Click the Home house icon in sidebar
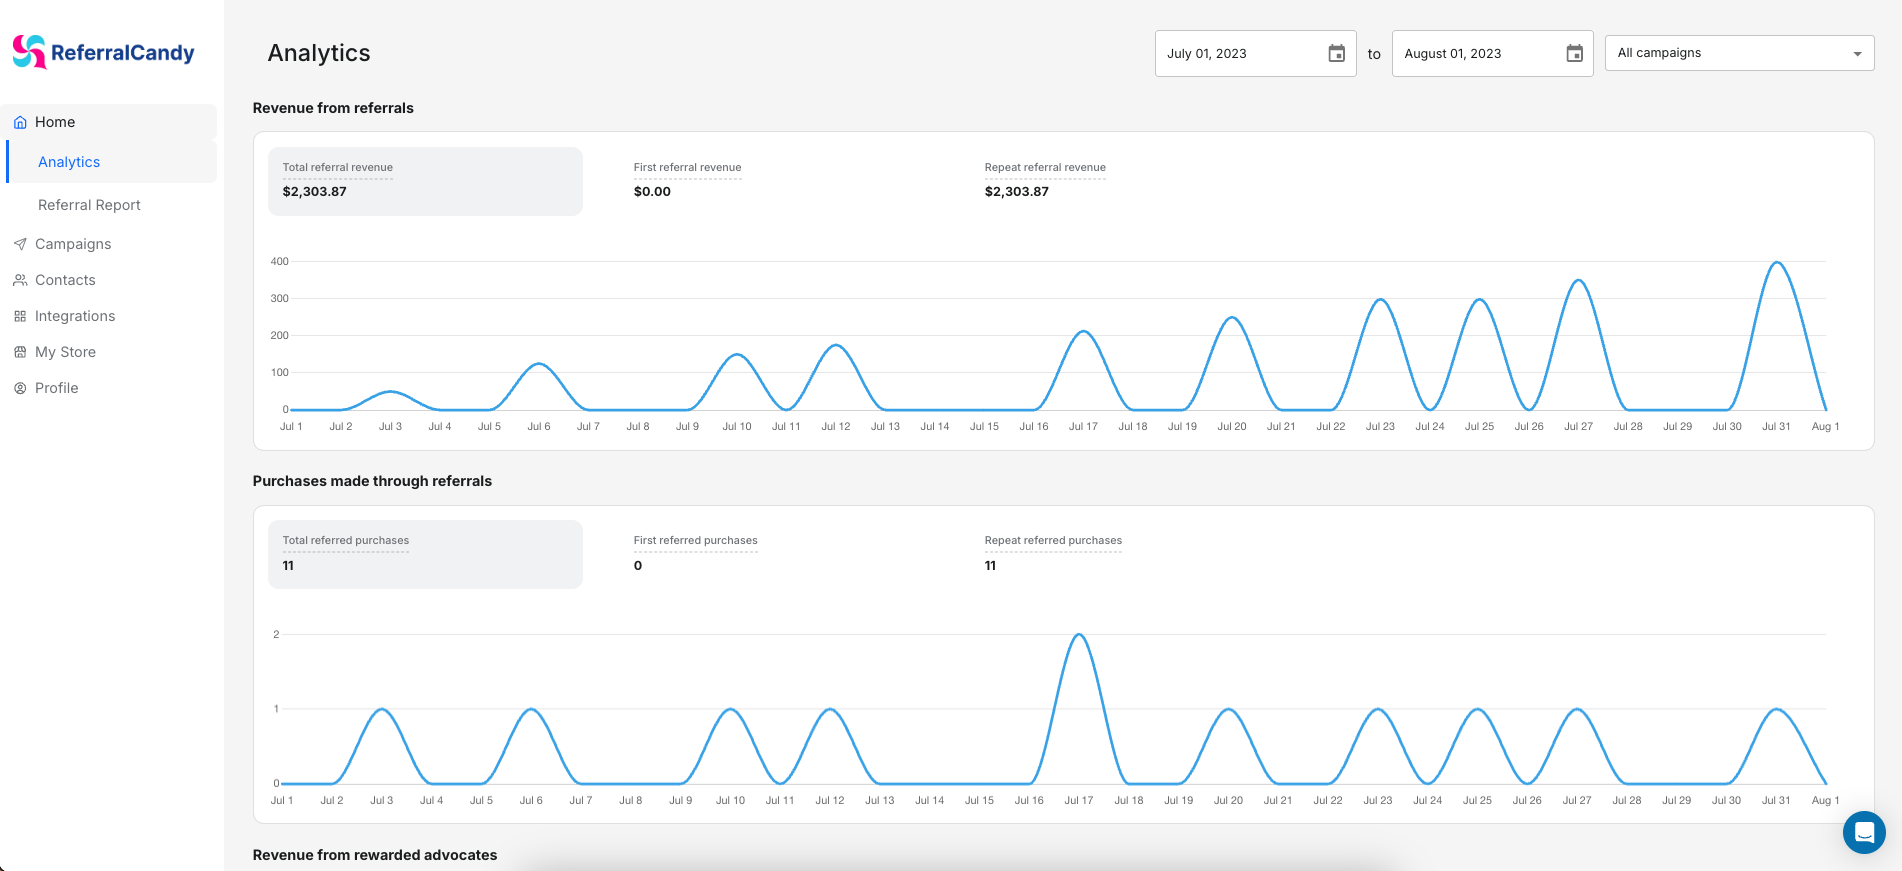The width and height of the screenshot is (1902, 871). pos(20,122)
